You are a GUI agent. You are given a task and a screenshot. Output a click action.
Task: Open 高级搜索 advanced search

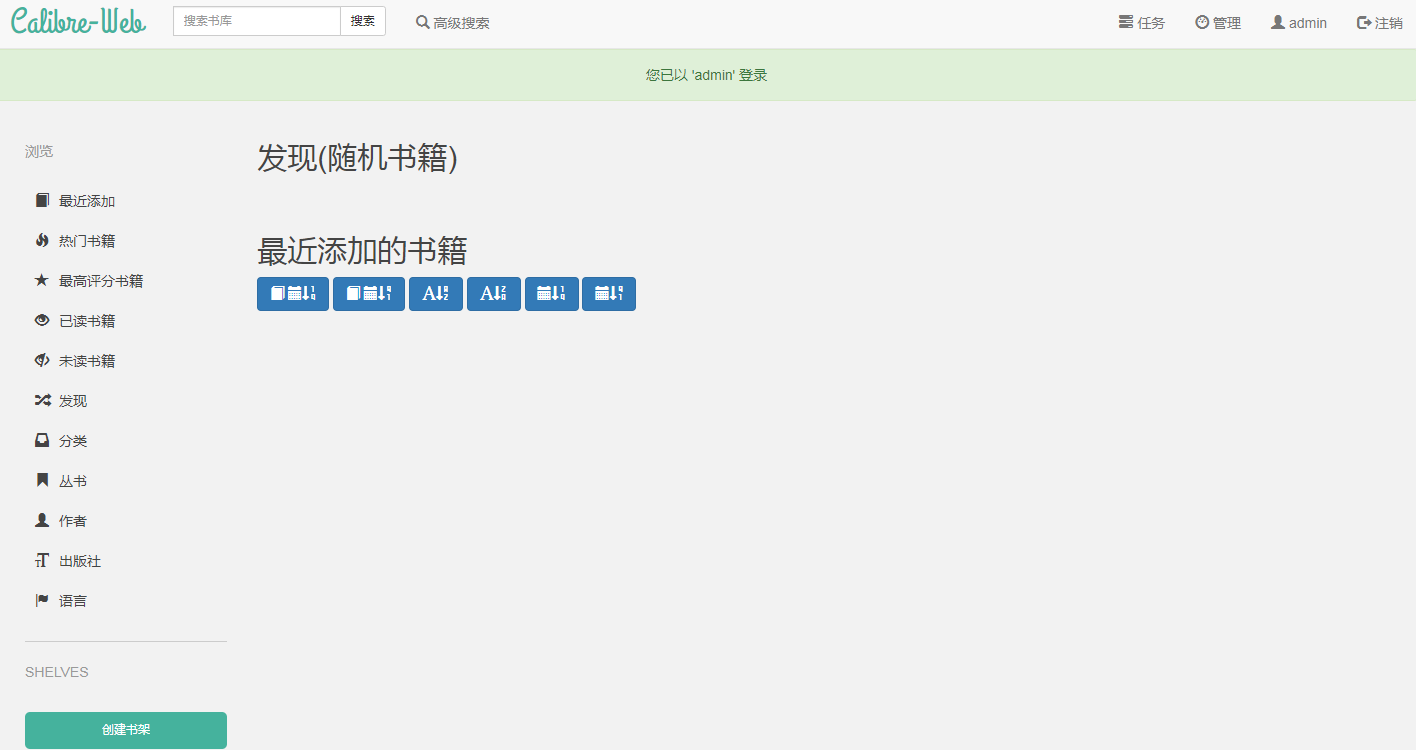[452, 21]
